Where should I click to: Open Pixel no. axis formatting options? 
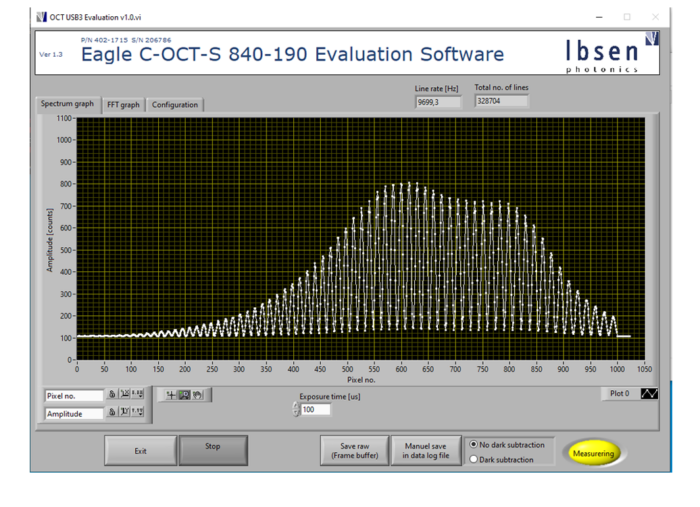coord(138,394)
